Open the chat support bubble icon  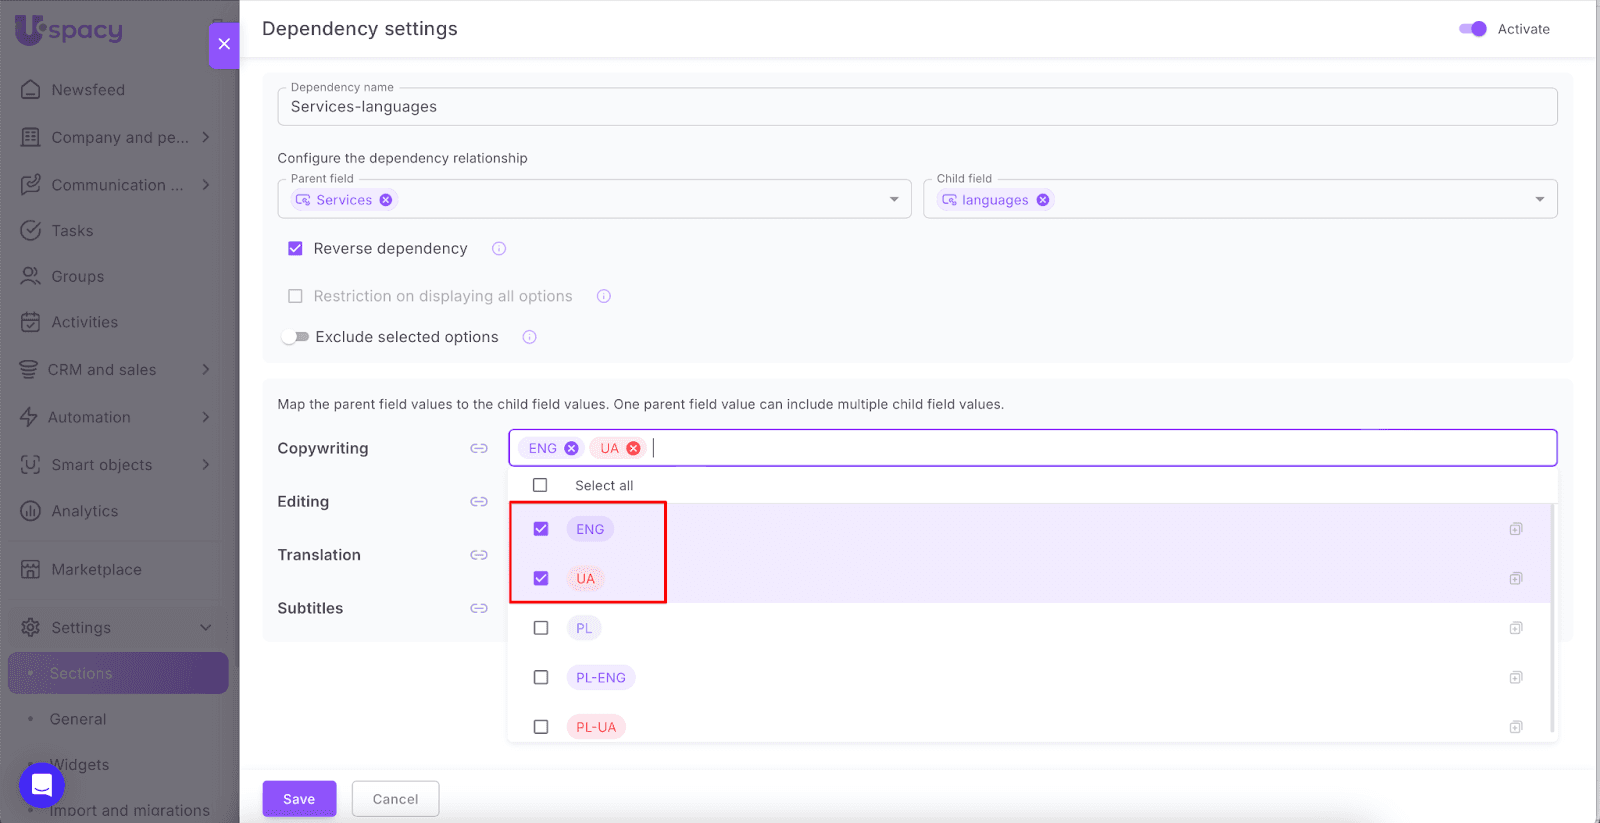tap(42, 784)
